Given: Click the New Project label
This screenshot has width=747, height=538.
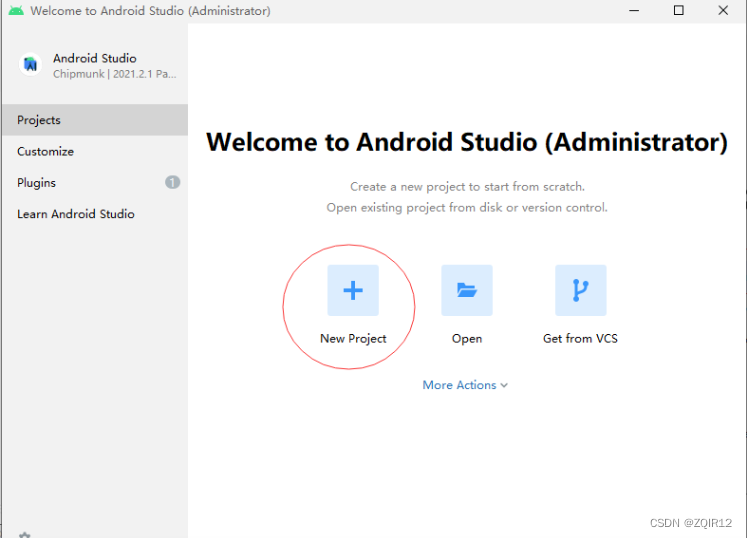Looking at the screenshot, I should 353,339.
